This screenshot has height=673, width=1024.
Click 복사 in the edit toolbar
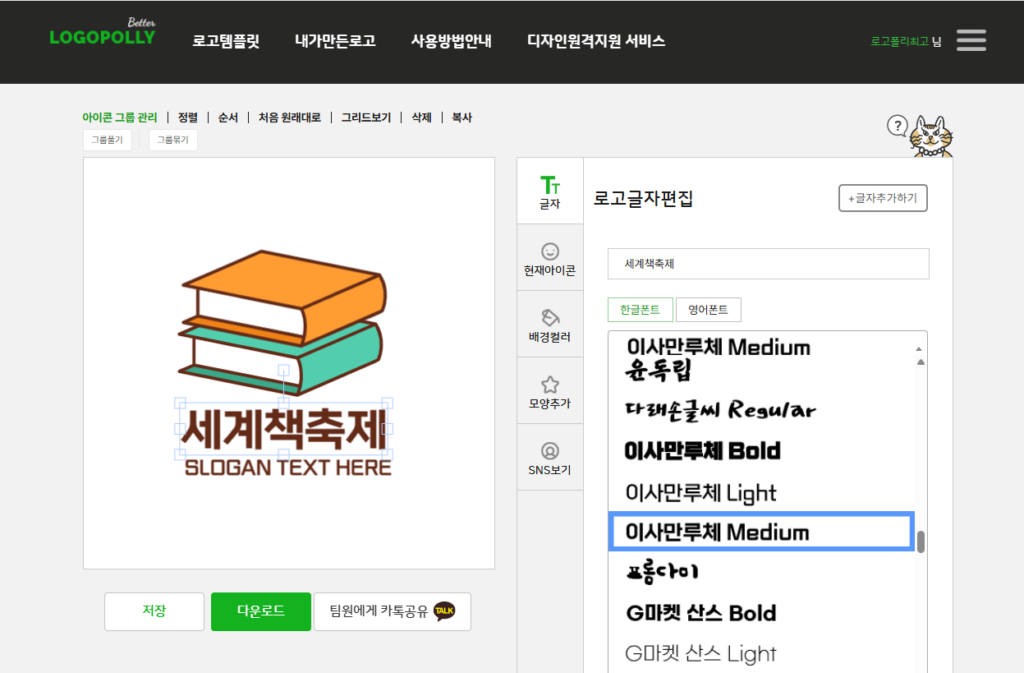coord(462,117)
